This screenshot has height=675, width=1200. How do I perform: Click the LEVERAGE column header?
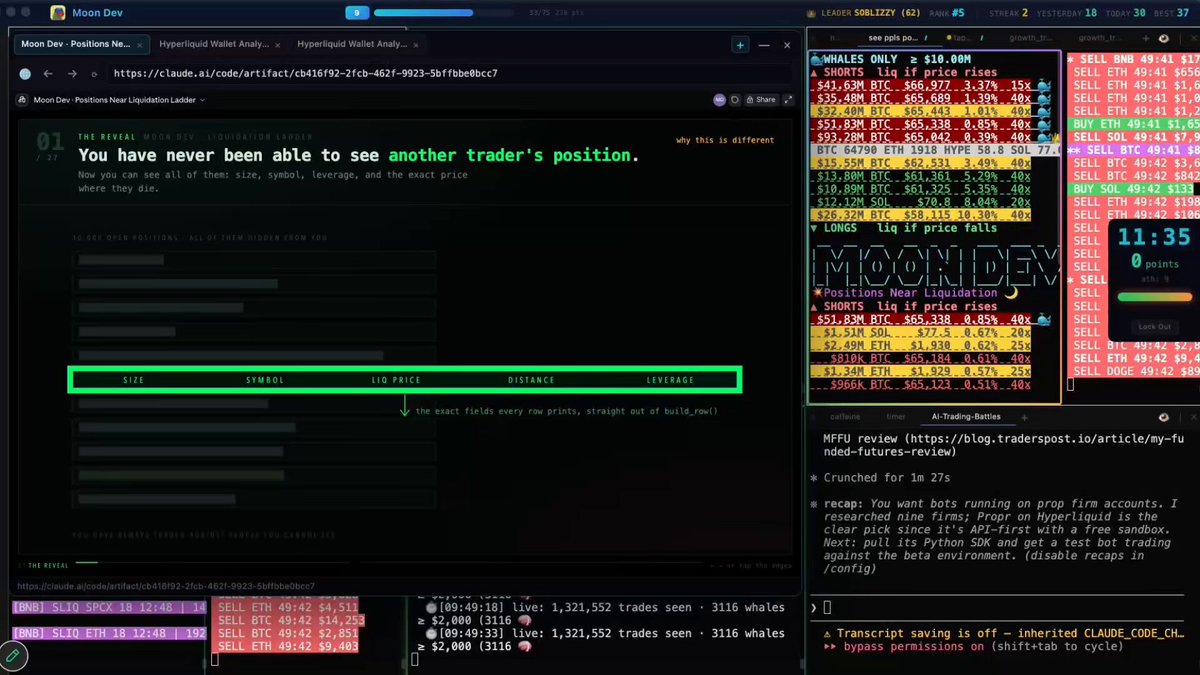click(x=670, y=380)
